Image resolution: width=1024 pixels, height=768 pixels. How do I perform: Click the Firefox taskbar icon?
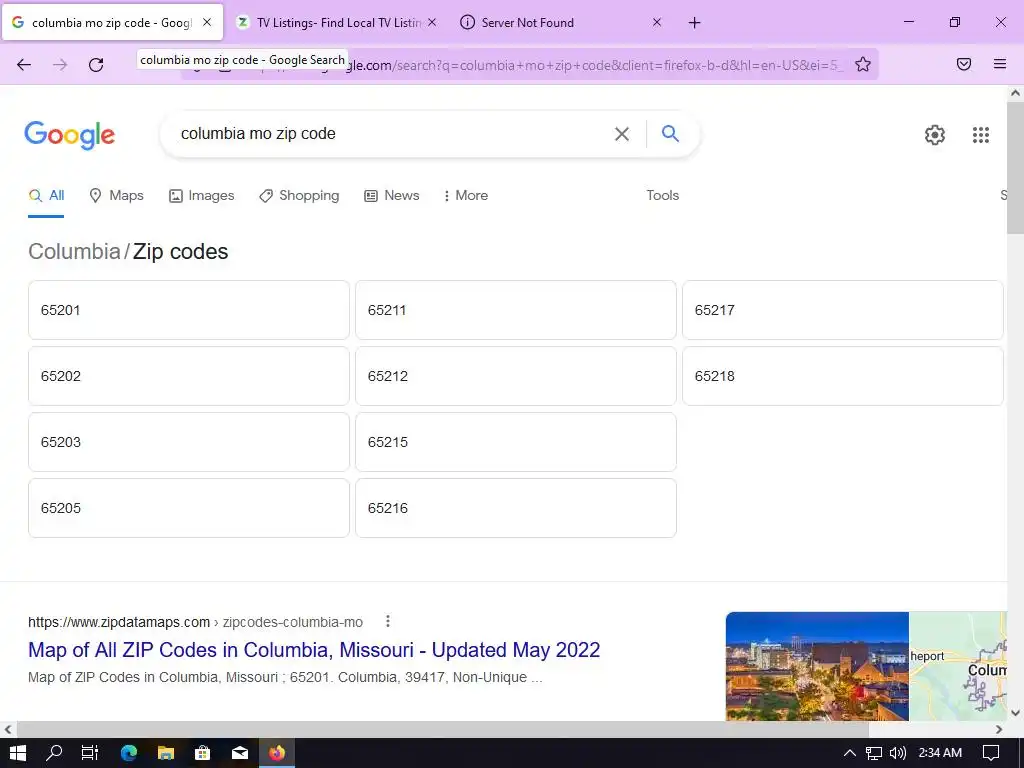(x=277, y=753)
